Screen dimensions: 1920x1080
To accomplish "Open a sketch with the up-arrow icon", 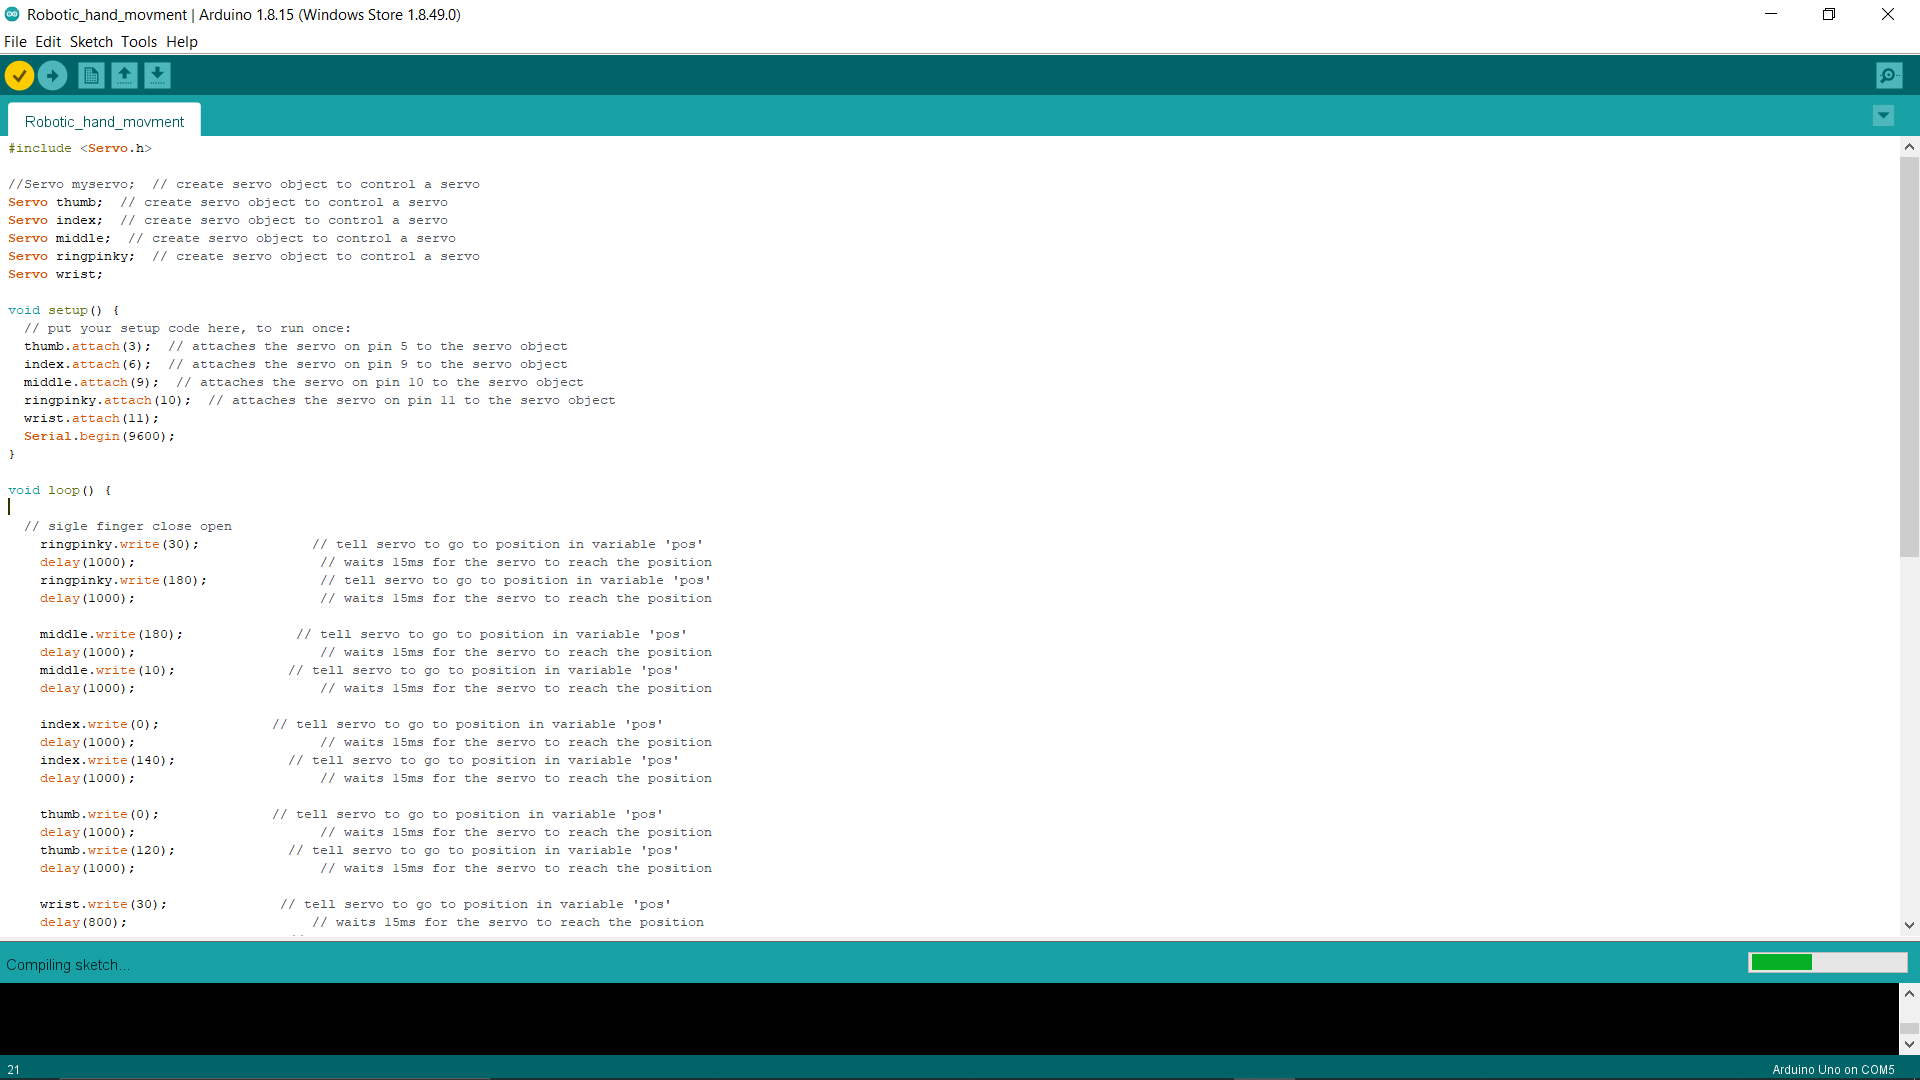I will tap(124, 76).
